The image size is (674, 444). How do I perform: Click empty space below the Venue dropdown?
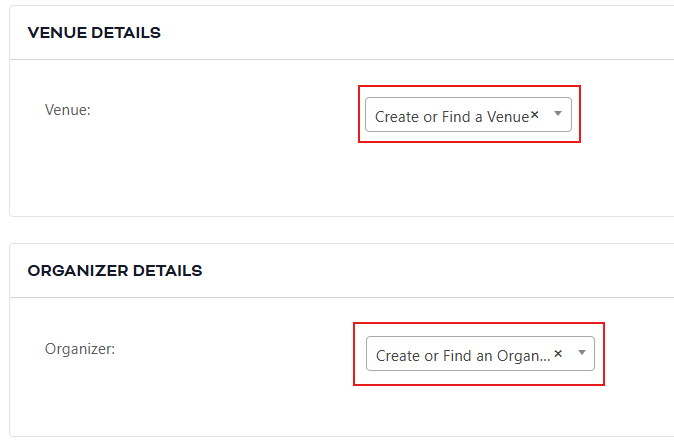[x=468, y=180]
